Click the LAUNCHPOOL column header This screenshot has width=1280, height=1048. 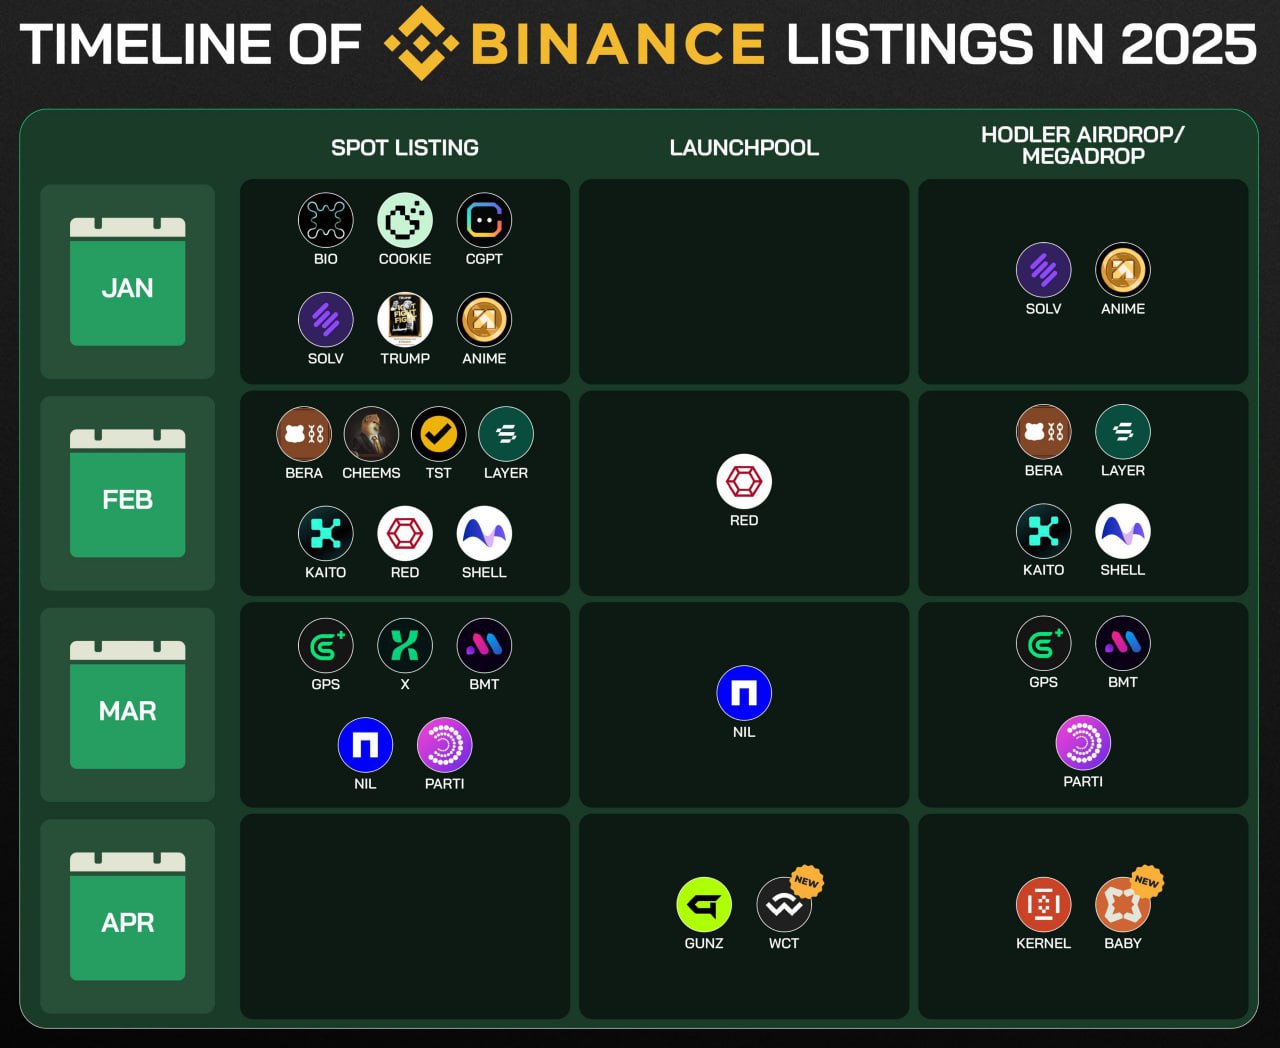tap(744, 148)
